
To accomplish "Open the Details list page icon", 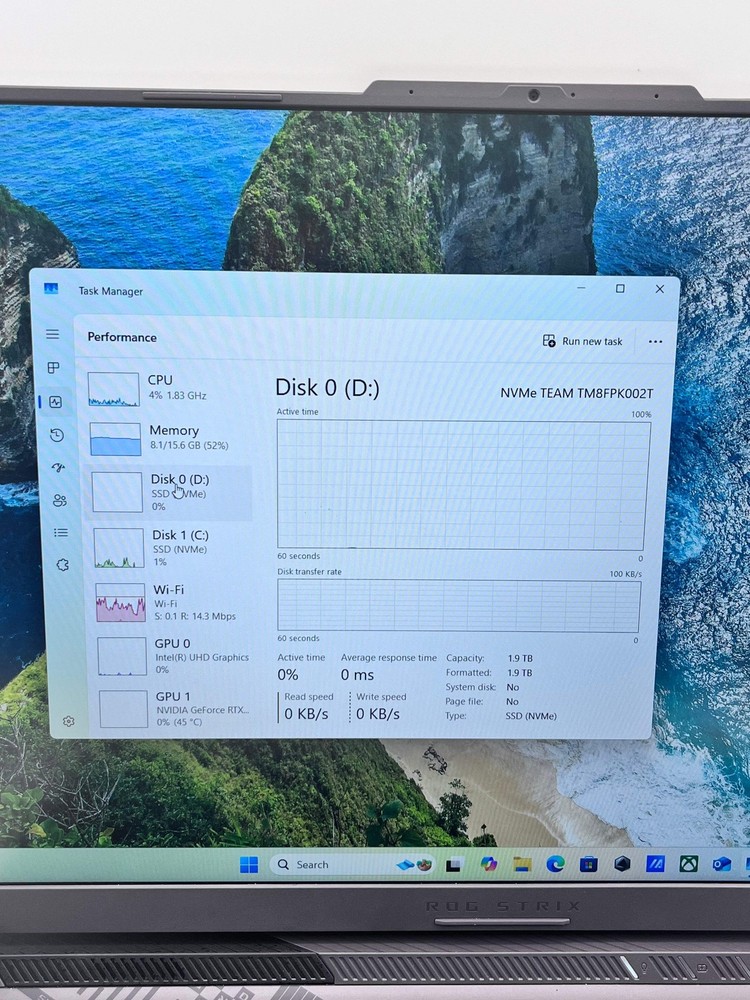I will point(61,533).
